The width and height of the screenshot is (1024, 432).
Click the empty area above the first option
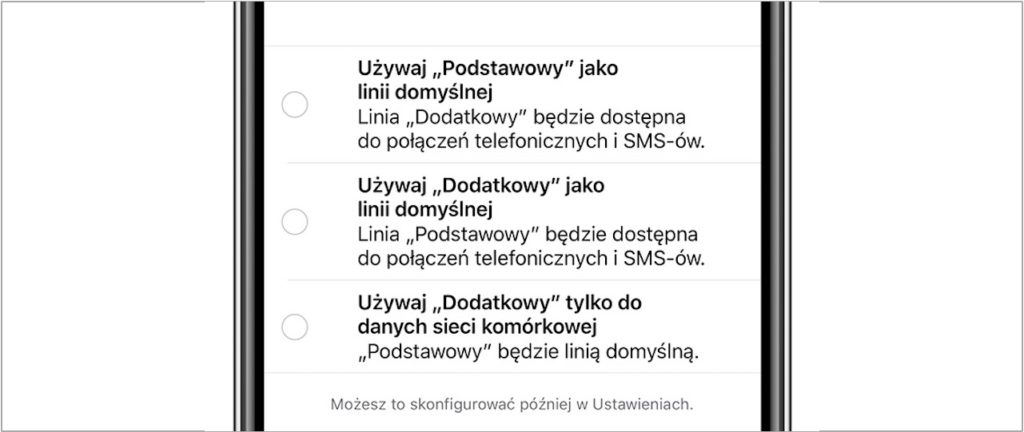point(512,22)
